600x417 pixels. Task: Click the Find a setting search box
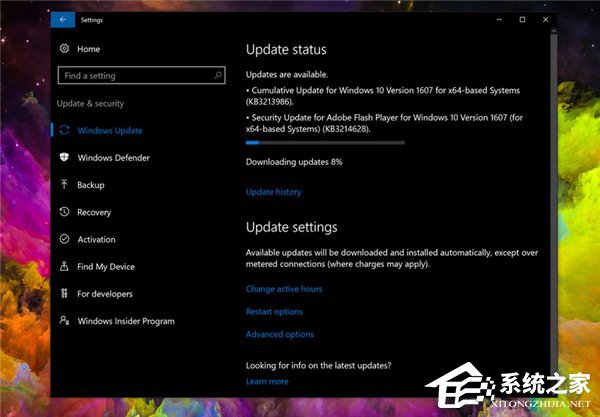coord(142,75)
